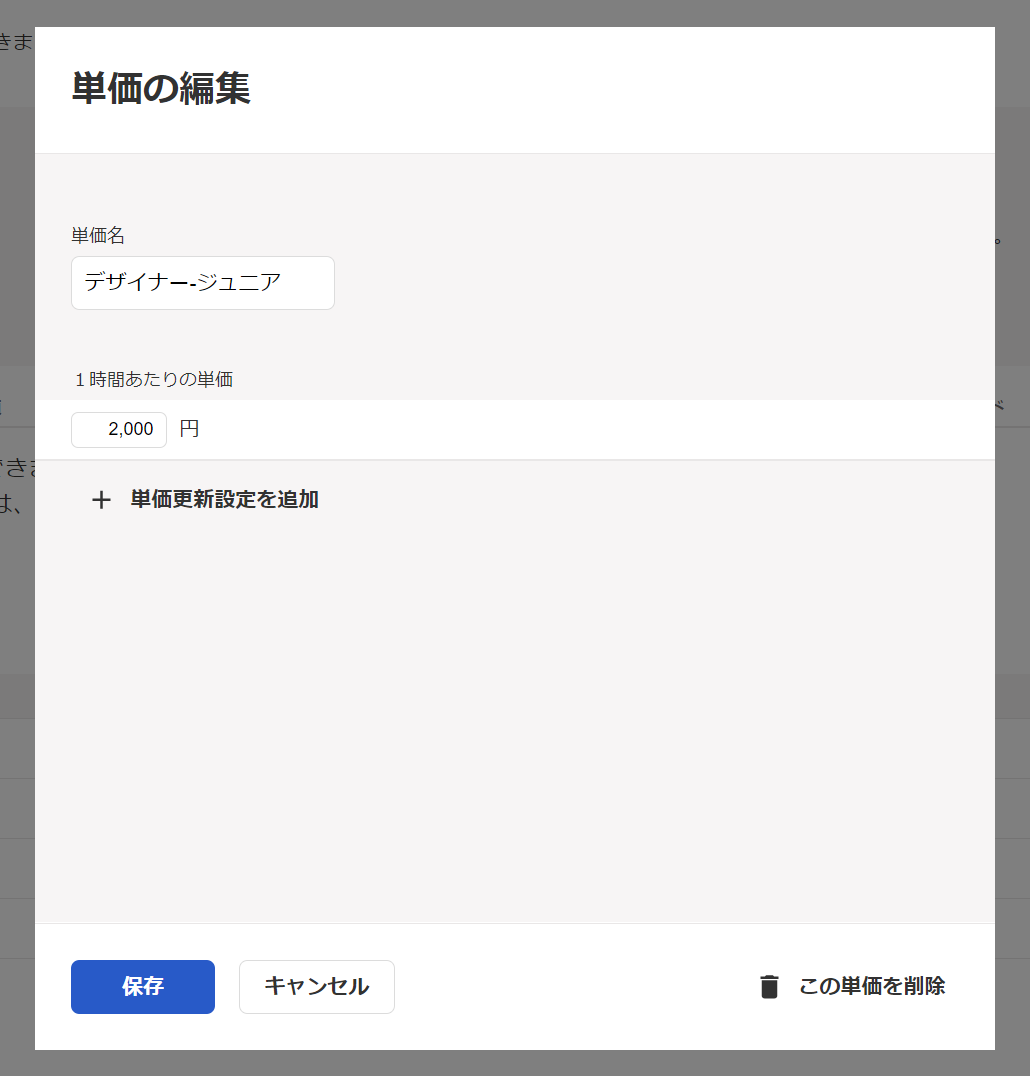This screenshot has height=1076, width=1030.
Task: Click the plus icon for rate update
Action: click(101, 500)
